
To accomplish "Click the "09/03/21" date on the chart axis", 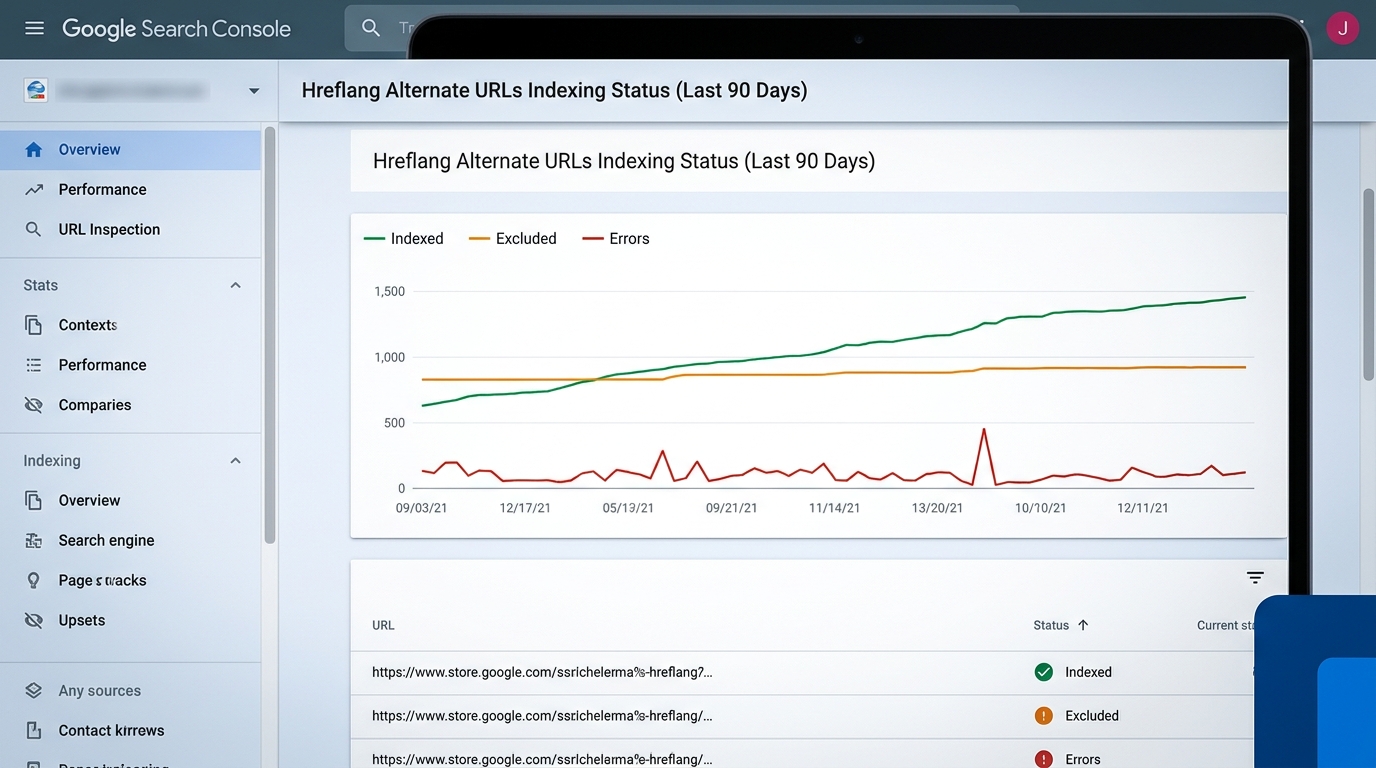I will coord(422,508).
